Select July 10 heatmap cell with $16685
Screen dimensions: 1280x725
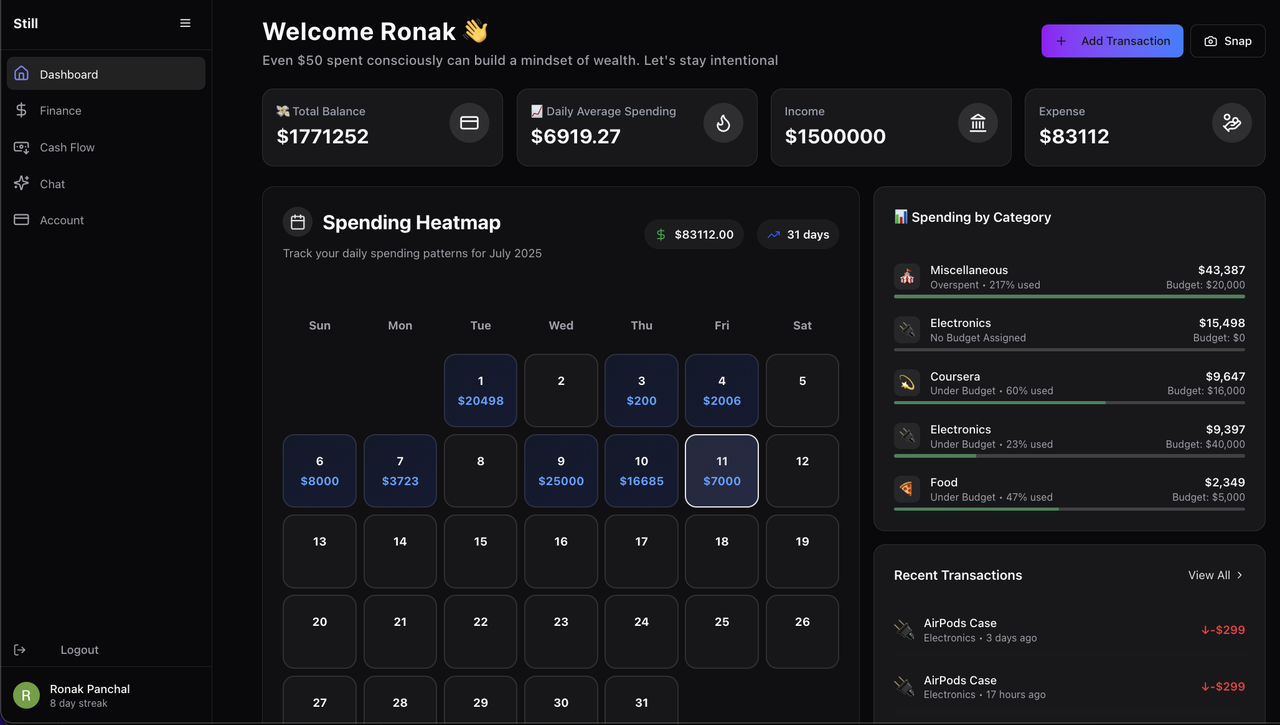[x=641, y=470]
